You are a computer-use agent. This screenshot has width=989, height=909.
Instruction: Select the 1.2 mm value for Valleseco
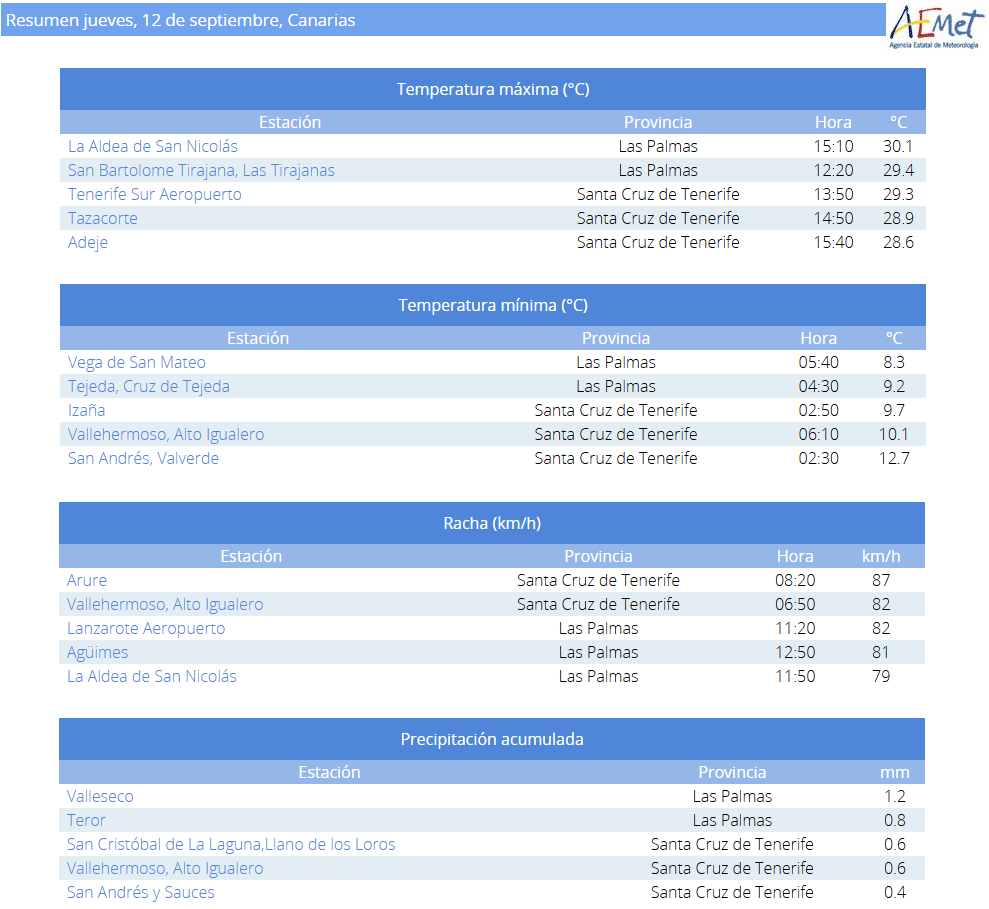tap(895, 796)
